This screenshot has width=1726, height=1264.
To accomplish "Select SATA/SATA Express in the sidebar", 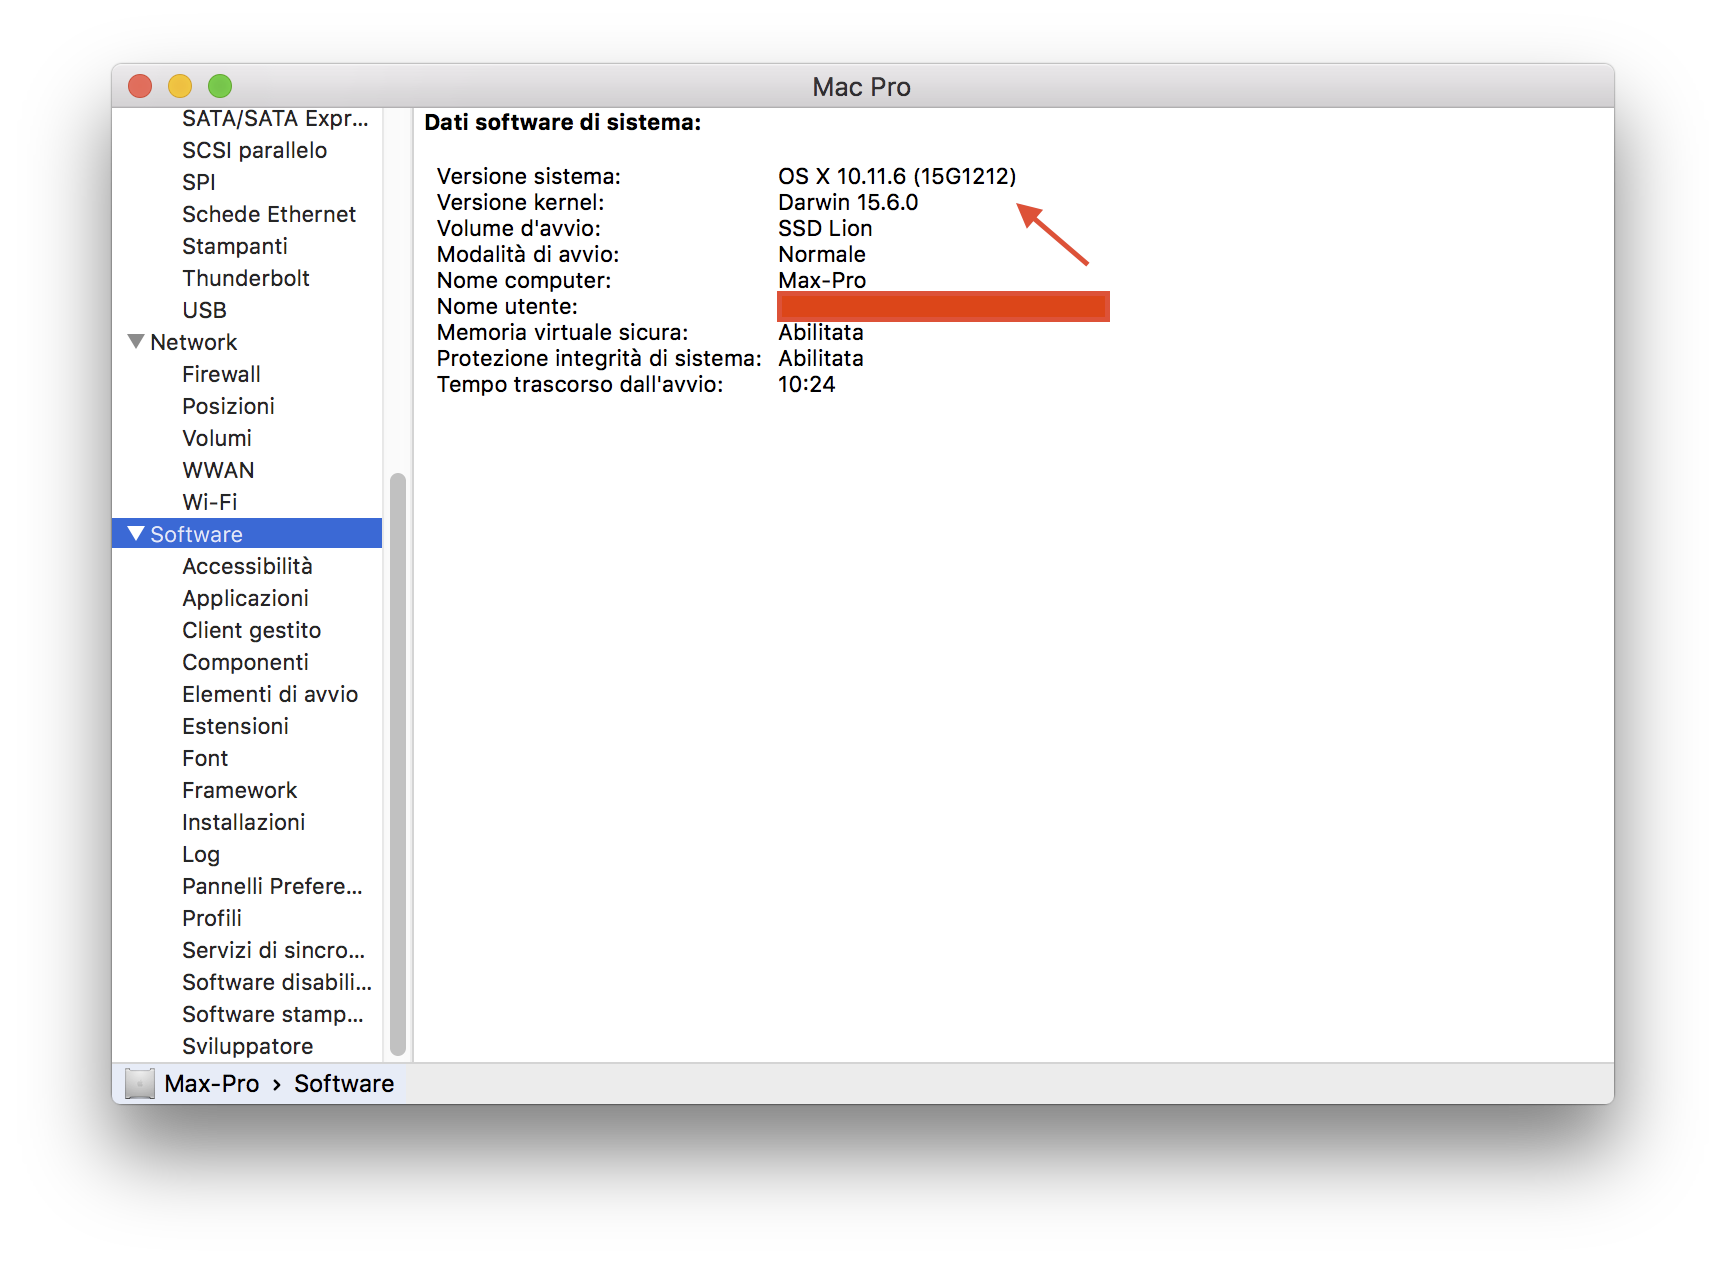I will tap(275, 118).
